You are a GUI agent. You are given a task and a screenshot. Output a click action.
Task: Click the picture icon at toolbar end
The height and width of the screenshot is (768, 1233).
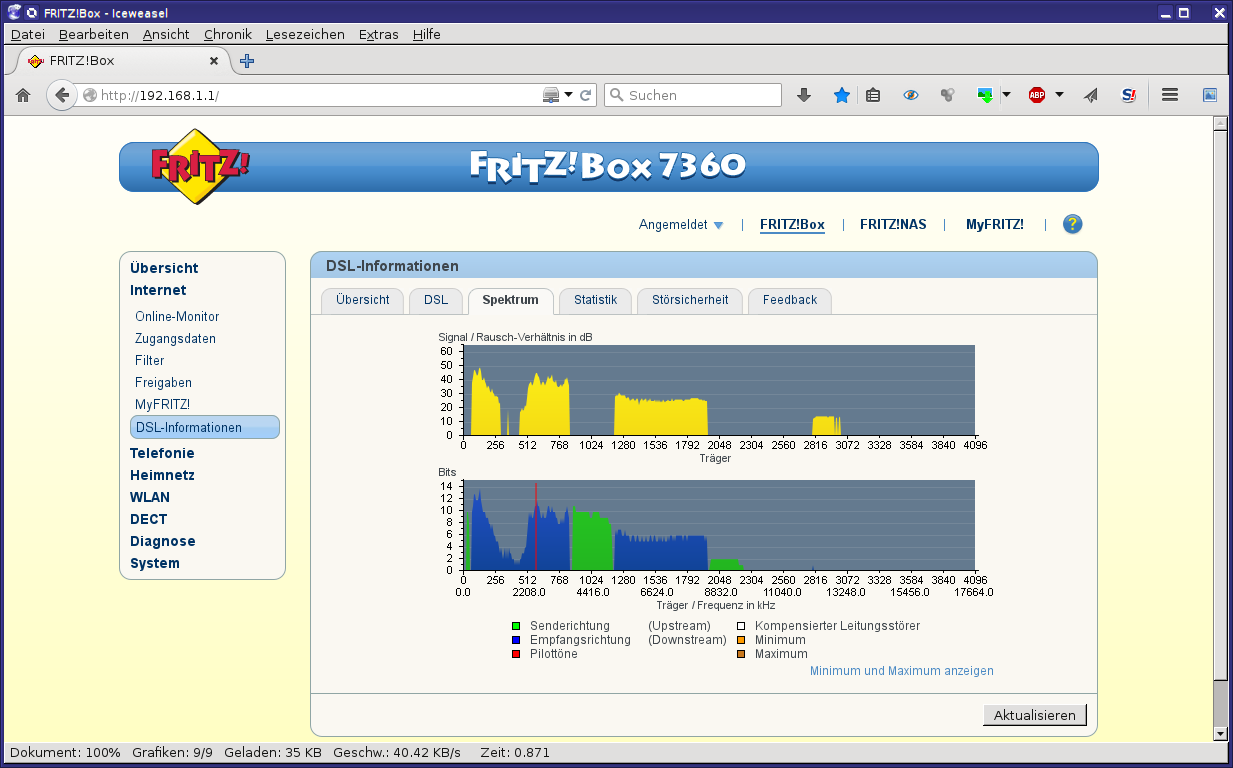coord(1209,95)
